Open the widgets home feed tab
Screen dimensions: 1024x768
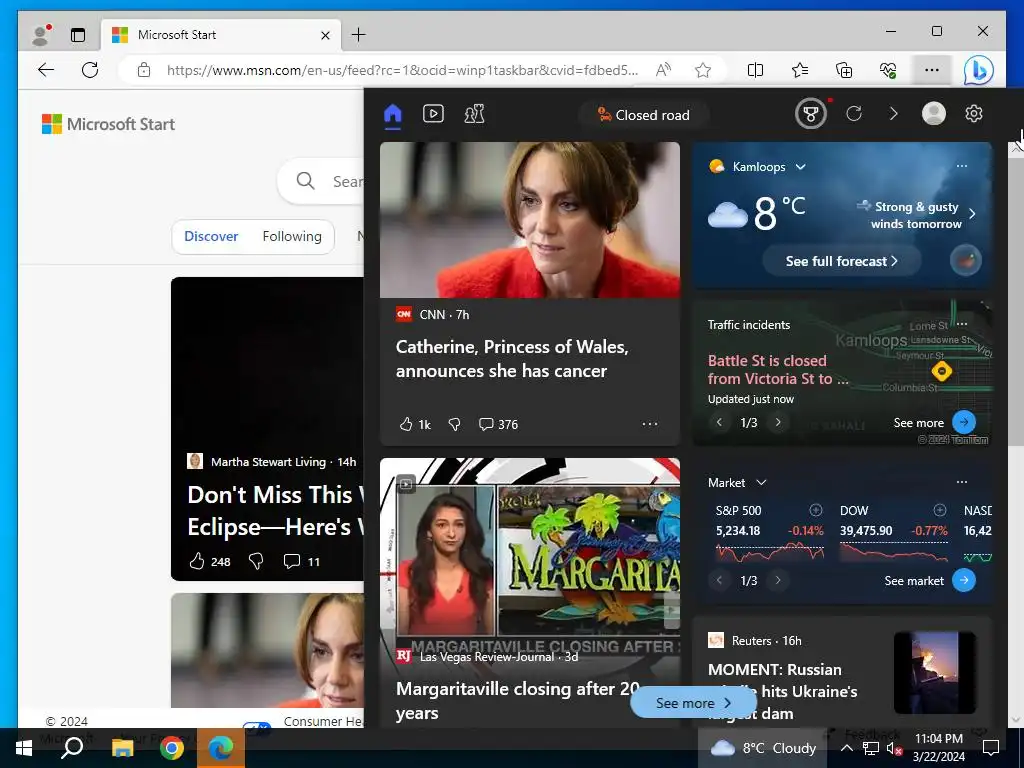click(392, 114)
